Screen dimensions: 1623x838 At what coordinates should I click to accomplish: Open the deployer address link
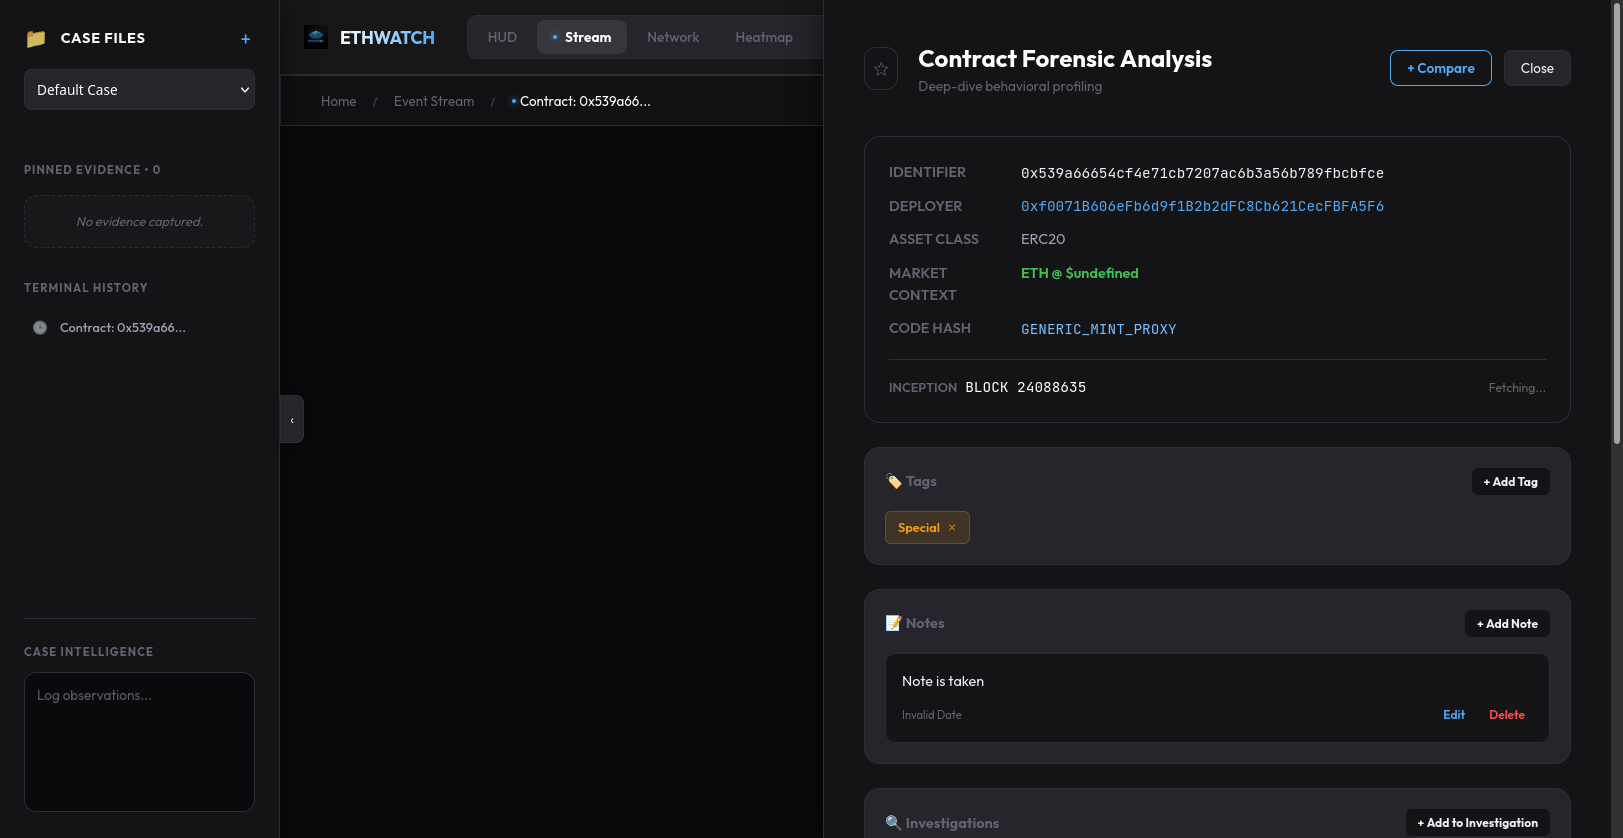pos(1202,207)
